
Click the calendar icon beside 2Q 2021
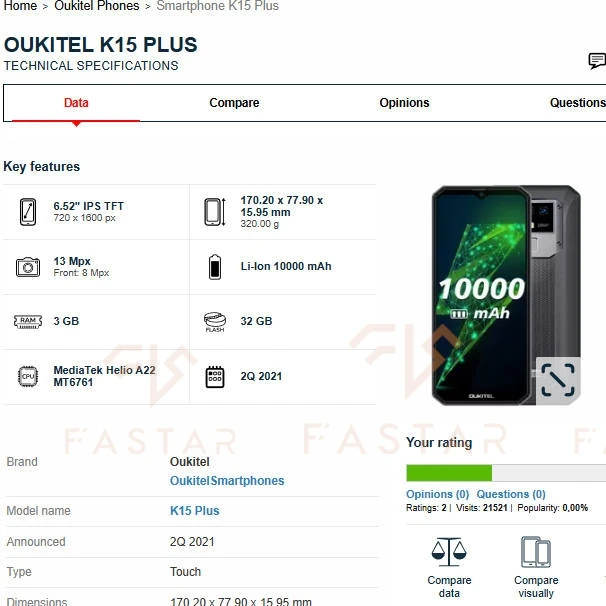click(215, 377)
